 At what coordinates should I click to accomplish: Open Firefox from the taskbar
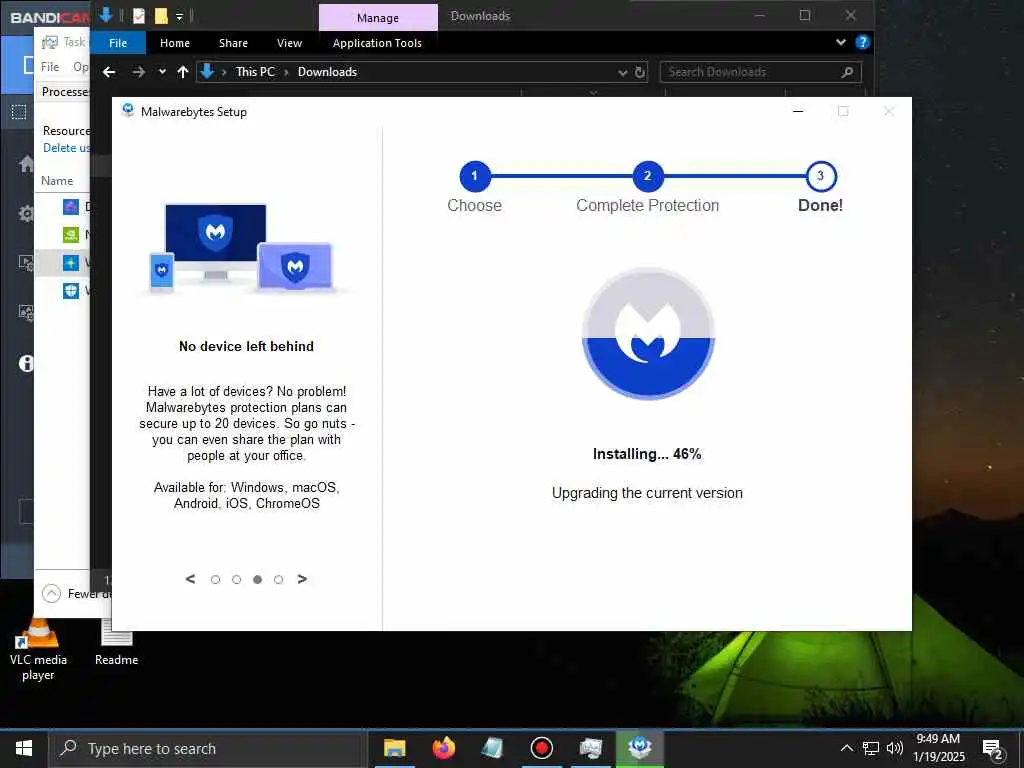[443, 748]
